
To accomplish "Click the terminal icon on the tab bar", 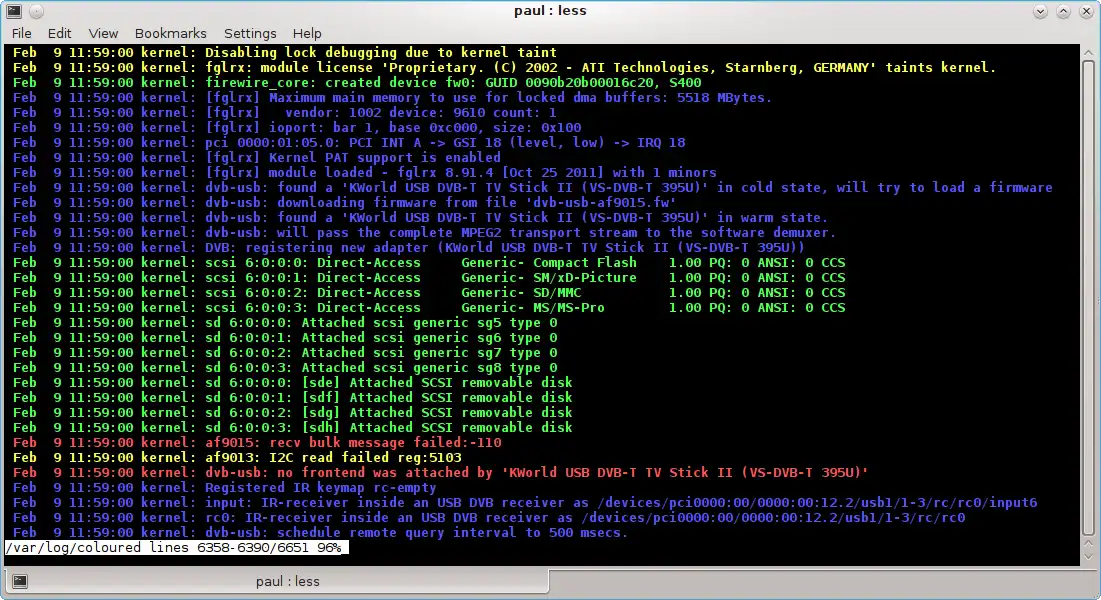I will click(x=20, y=581).
